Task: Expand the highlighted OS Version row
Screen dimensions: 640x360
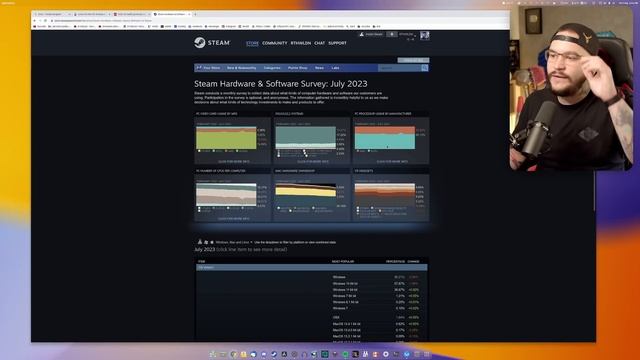Action: (x=312, y=267)
